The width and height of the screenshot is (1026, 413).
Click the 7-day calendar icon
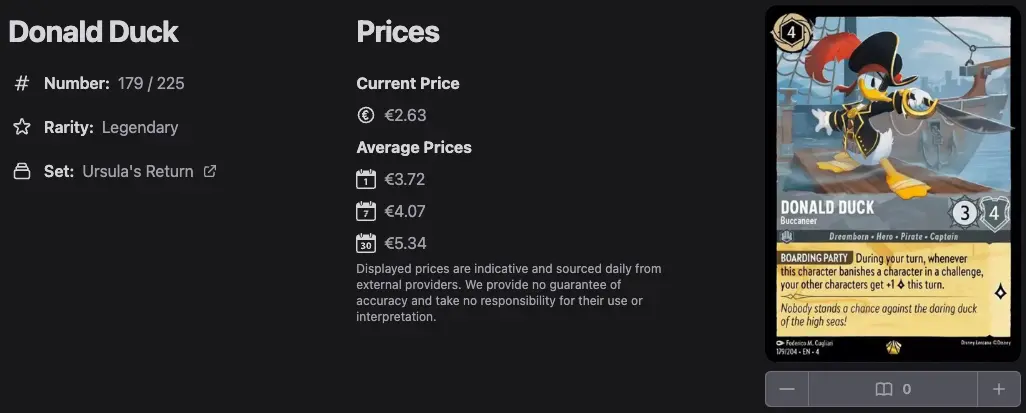(x=366, y=211)
